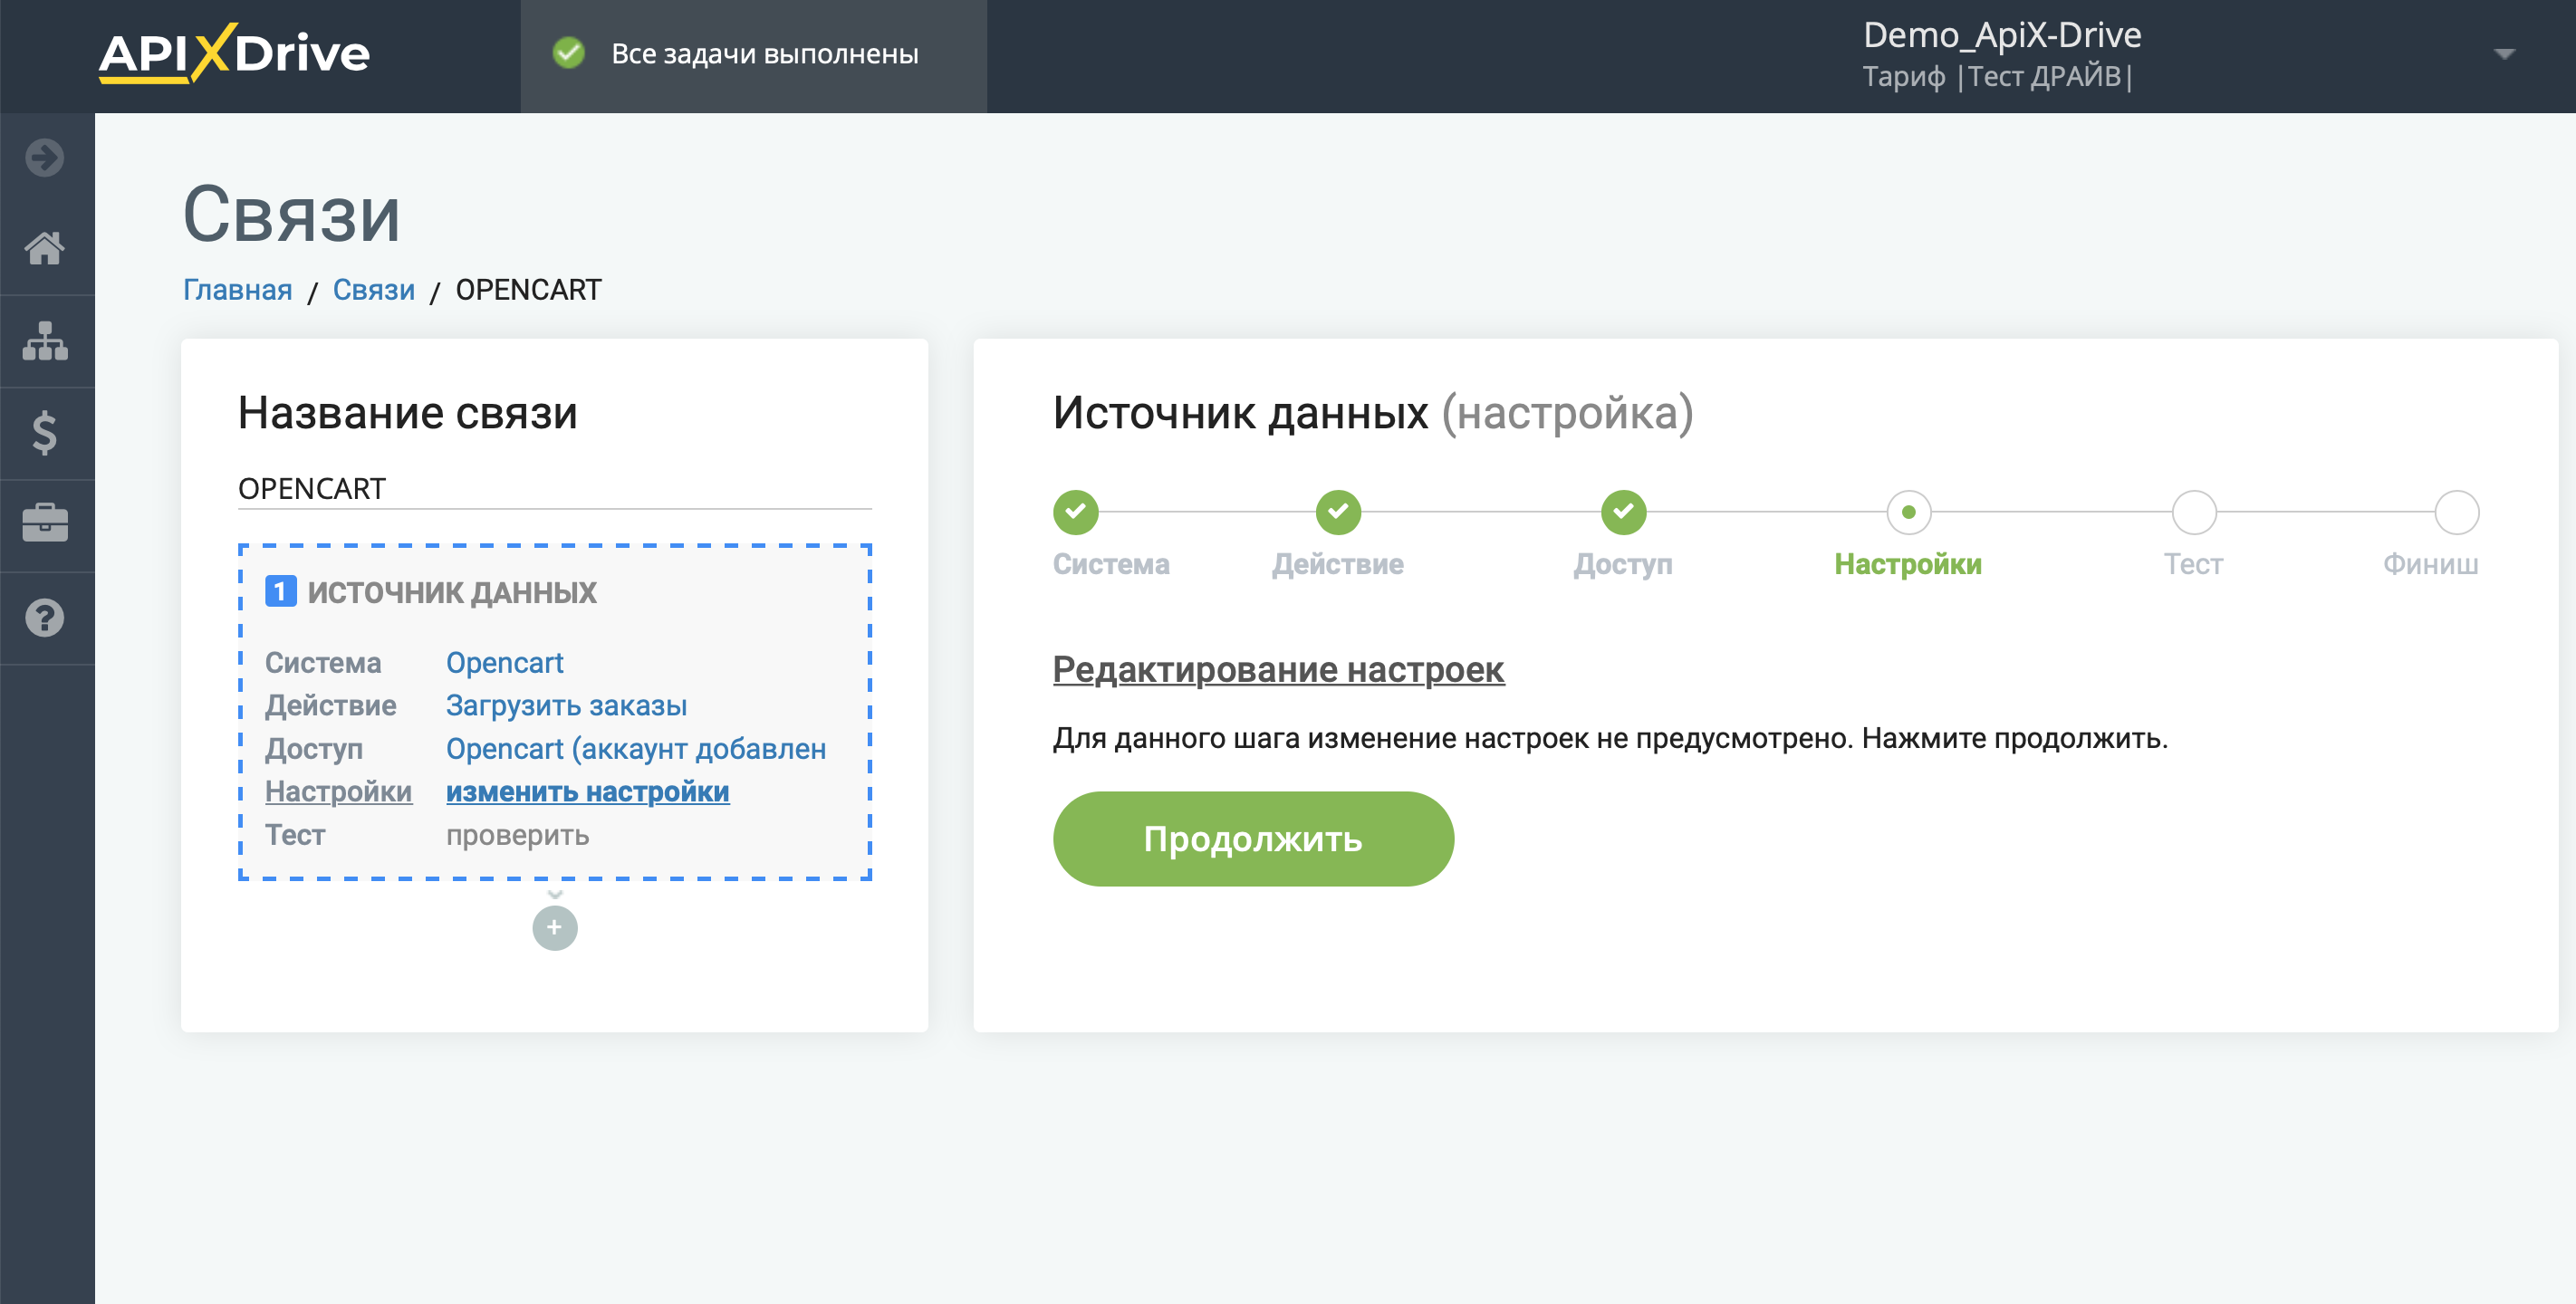
Task: Select the Настройки step circle
Action: [1908, 512]
